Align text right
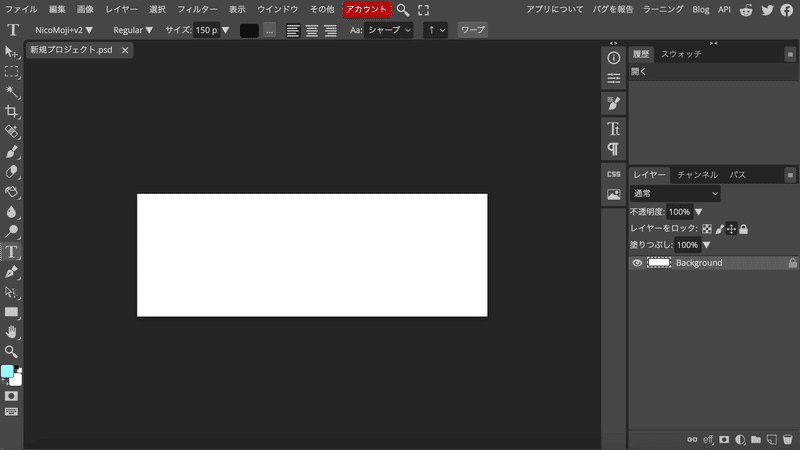The height and width of the screenshot is (450, 800). pyautogui.click(x=331, y=30)
